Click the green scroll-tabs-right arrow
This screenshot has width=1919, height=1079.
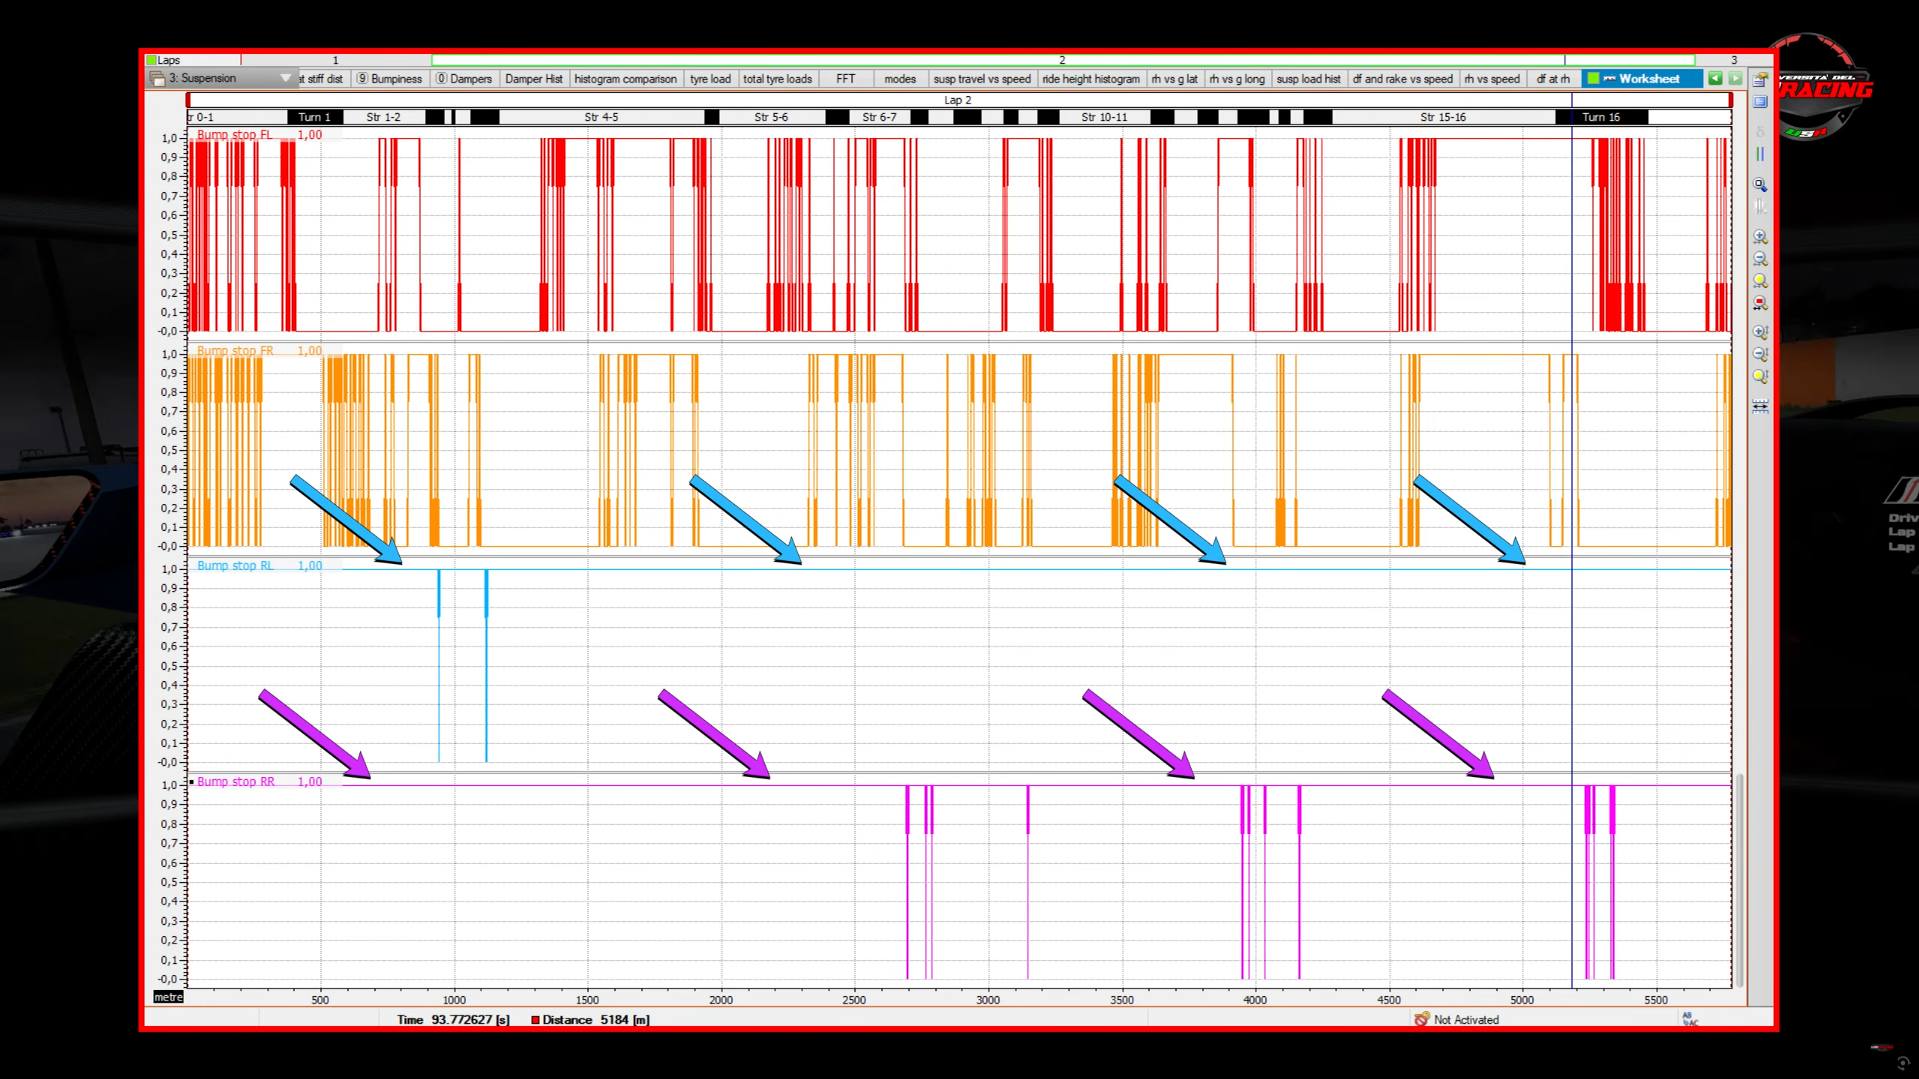tap(1735, 79)
